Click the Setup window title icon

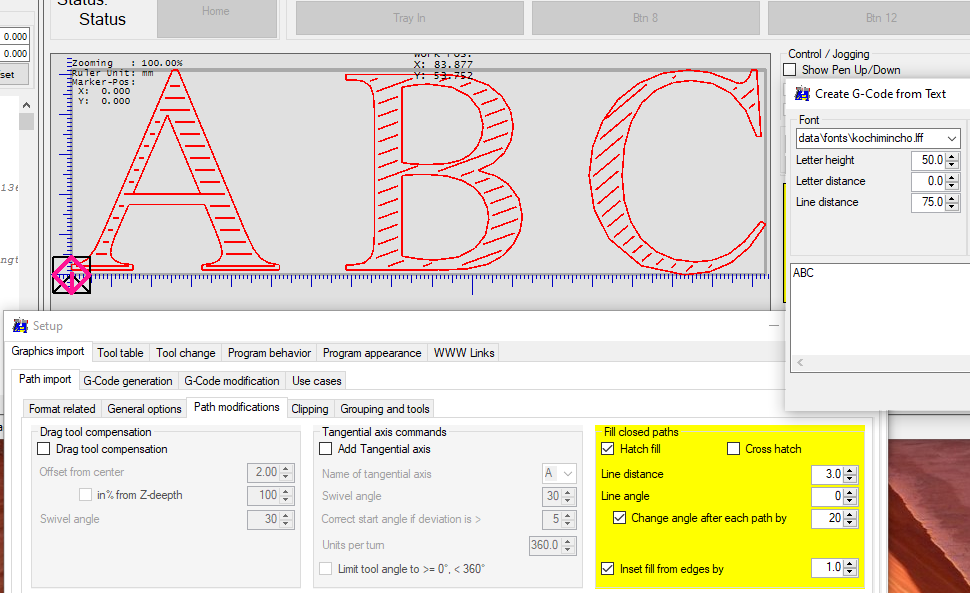click(x=20, y=326)
